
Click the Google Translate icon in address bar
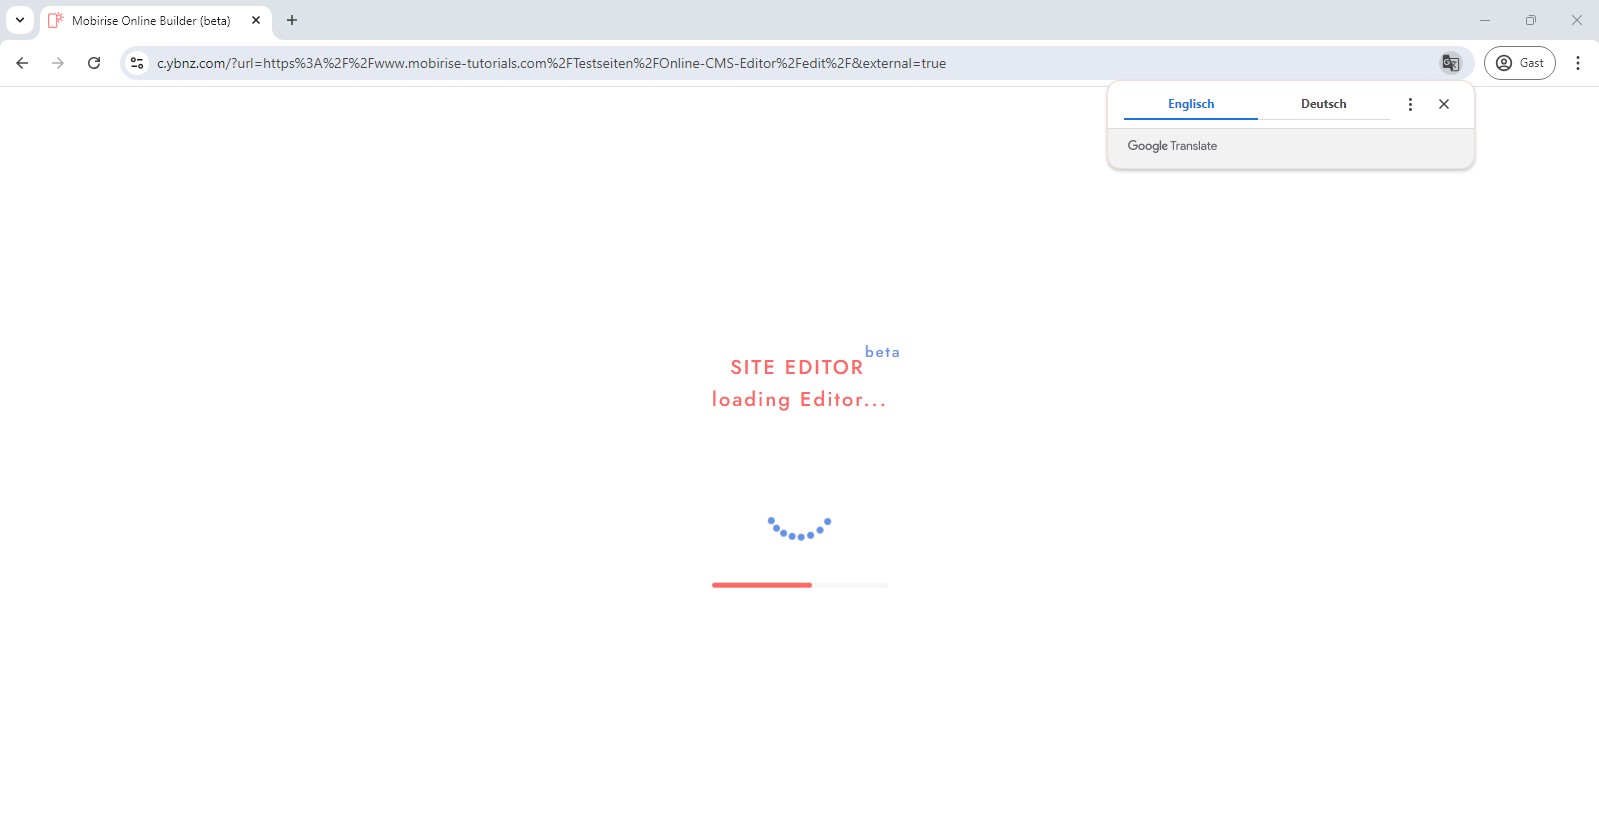pos(1450,63)
